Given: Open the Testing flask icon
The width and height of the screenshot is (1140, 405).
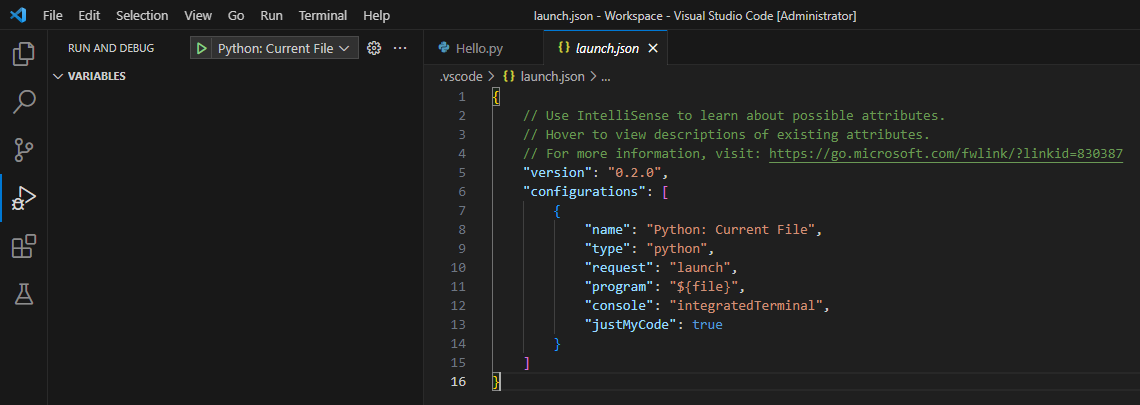Looking at the screenshot, I should click(x=24, y=294).
